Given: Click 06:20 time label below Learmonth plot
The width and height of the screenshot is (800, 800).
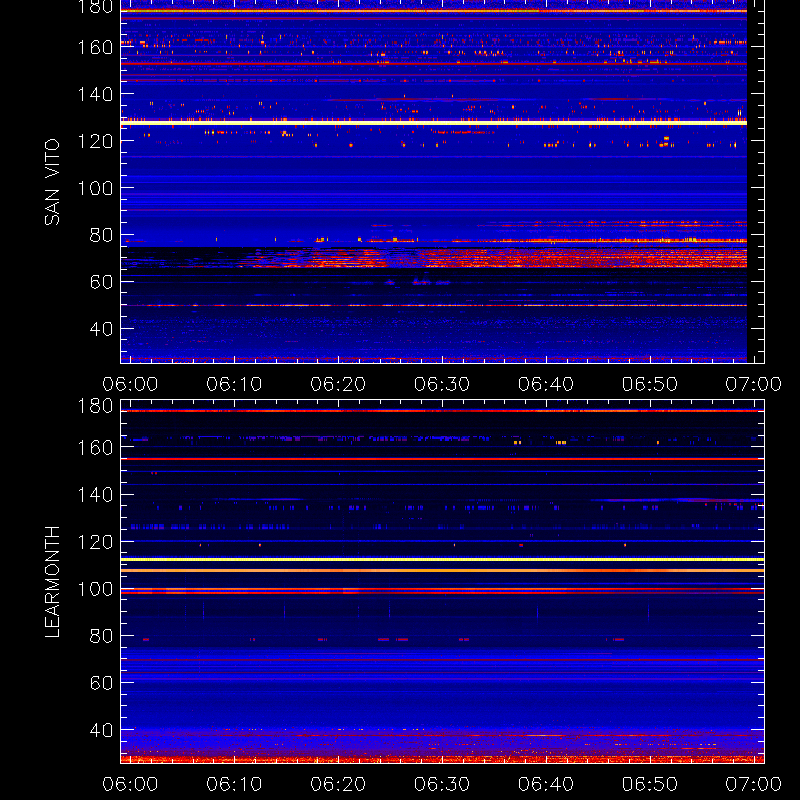Looking at the screenshot, I should point(338,784).
